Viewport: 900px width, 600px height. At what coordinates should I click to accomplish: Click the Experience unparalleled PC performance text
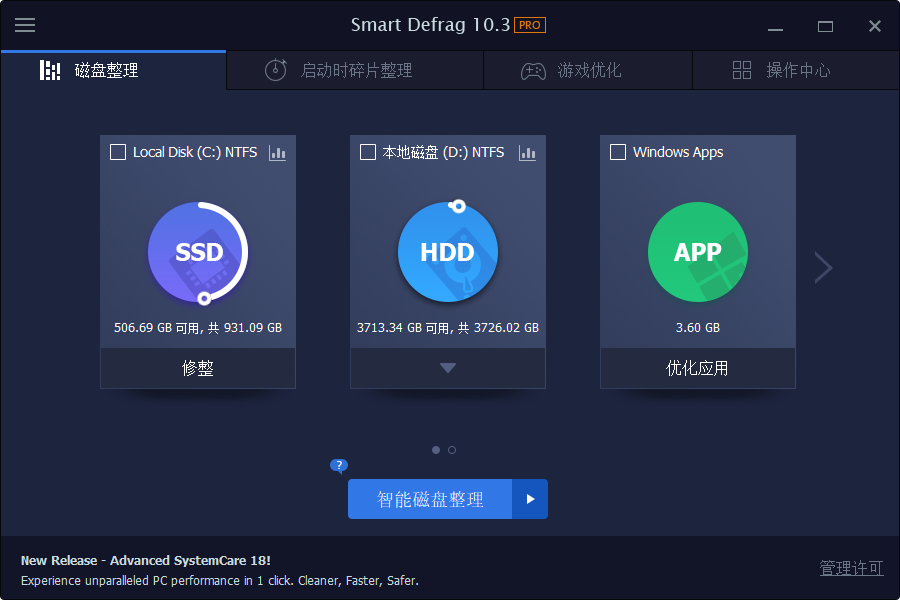(220, 580)
